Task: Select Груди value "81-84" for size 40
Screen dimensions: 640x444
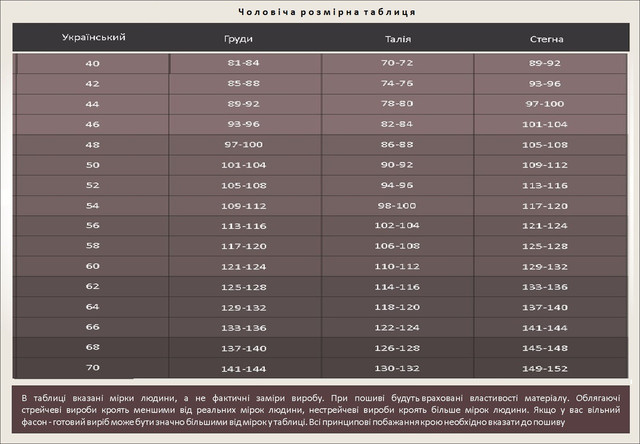Action: pos(244,63)
